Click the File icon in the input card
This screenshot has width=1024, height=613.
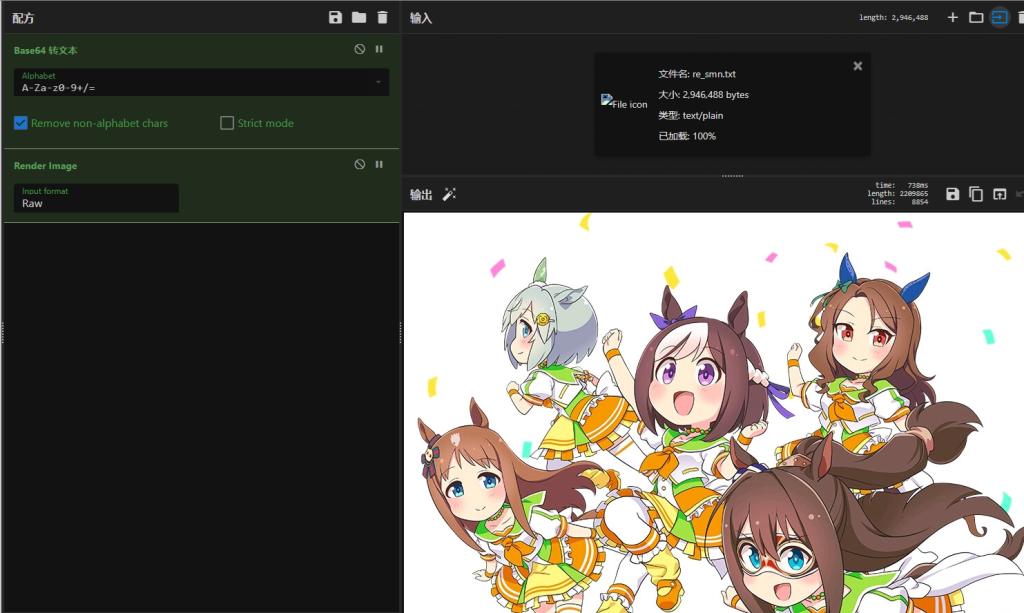624,102
